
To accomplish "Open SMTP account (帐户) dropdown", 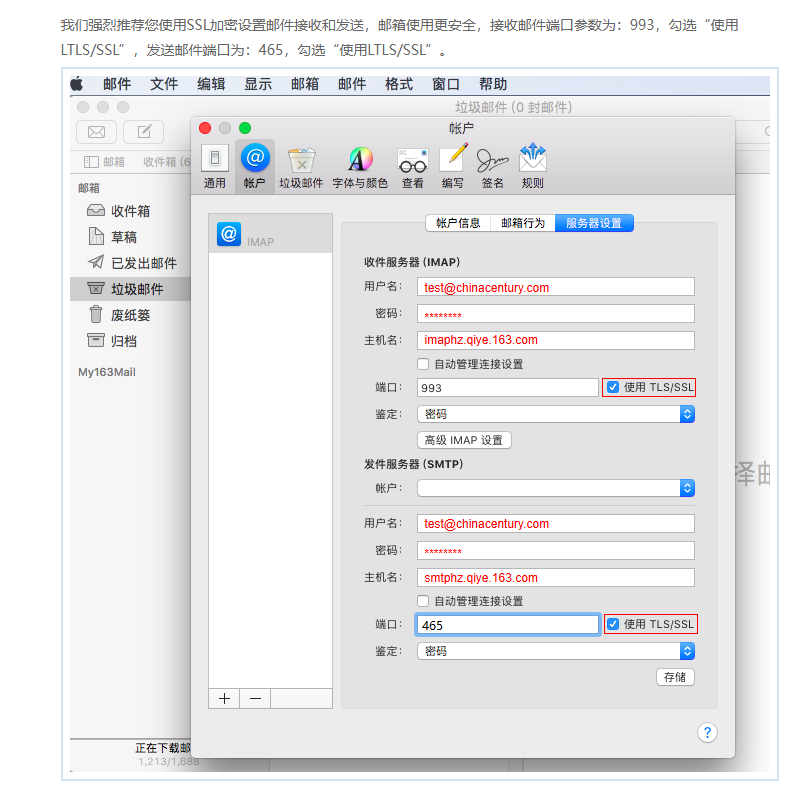I will (556, 488).
